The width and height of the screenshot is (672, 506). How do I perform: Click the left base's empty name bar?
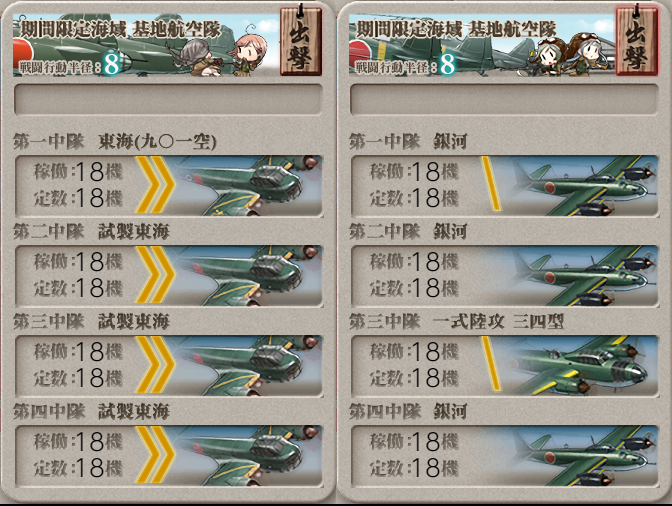[x=168, y=99]
